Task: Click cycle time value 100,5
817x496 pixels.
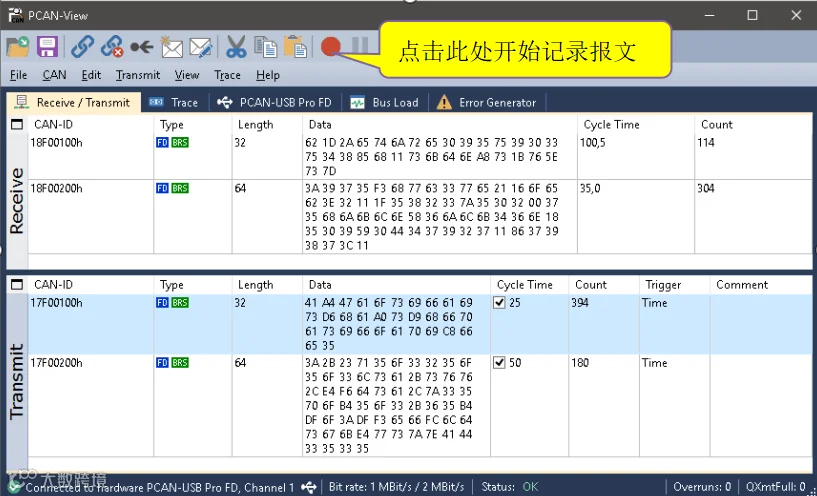Action: coord(593,143)
